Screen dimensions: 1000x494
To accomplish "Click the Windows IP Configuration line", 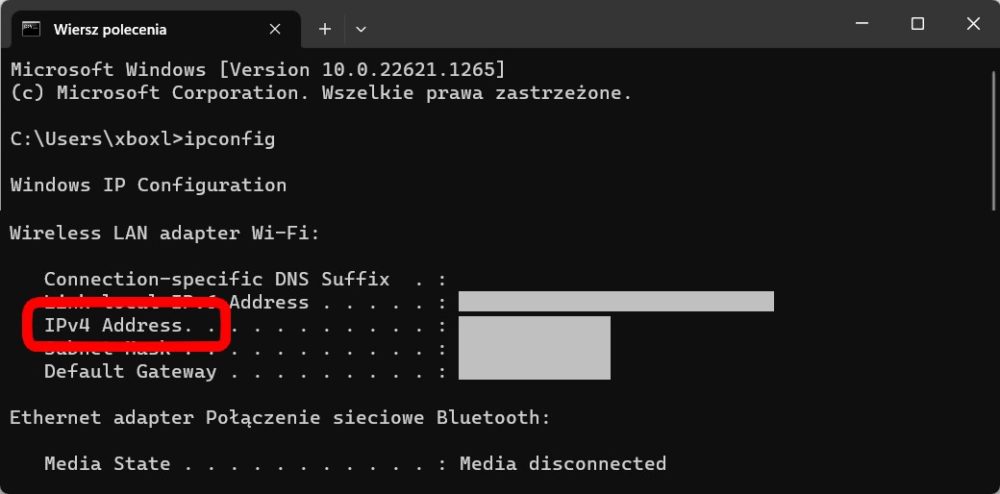I will 149,185.
